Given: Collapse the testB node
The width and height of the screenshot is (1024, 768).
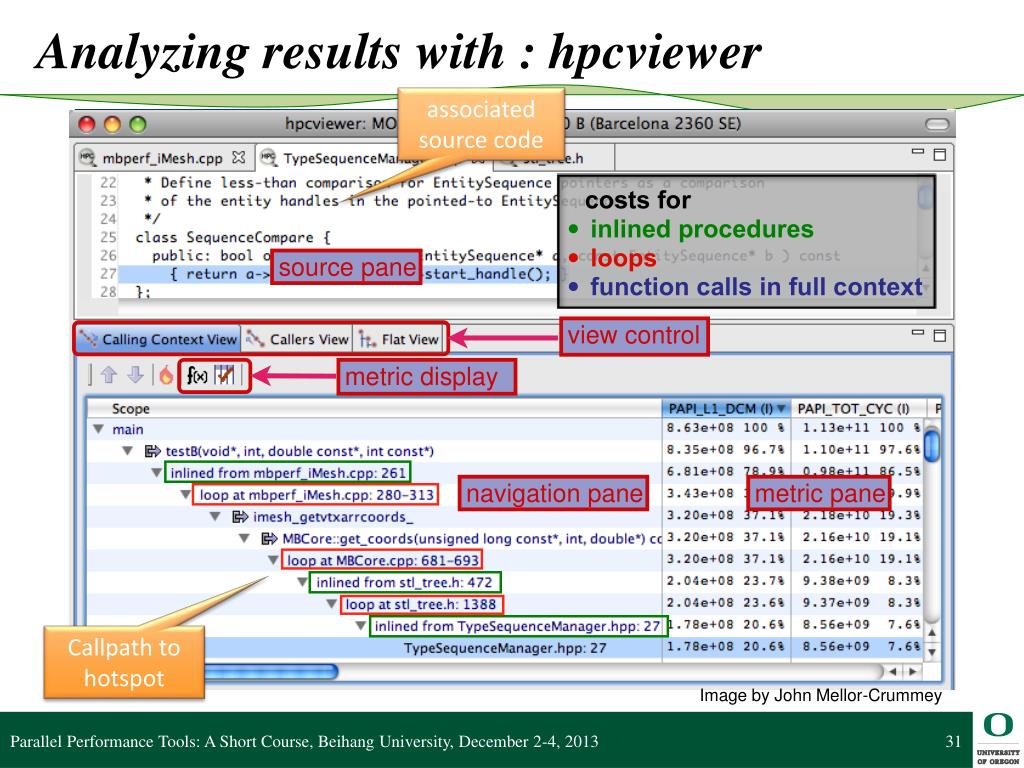Looking at the screenshot, I should [128, 451].
